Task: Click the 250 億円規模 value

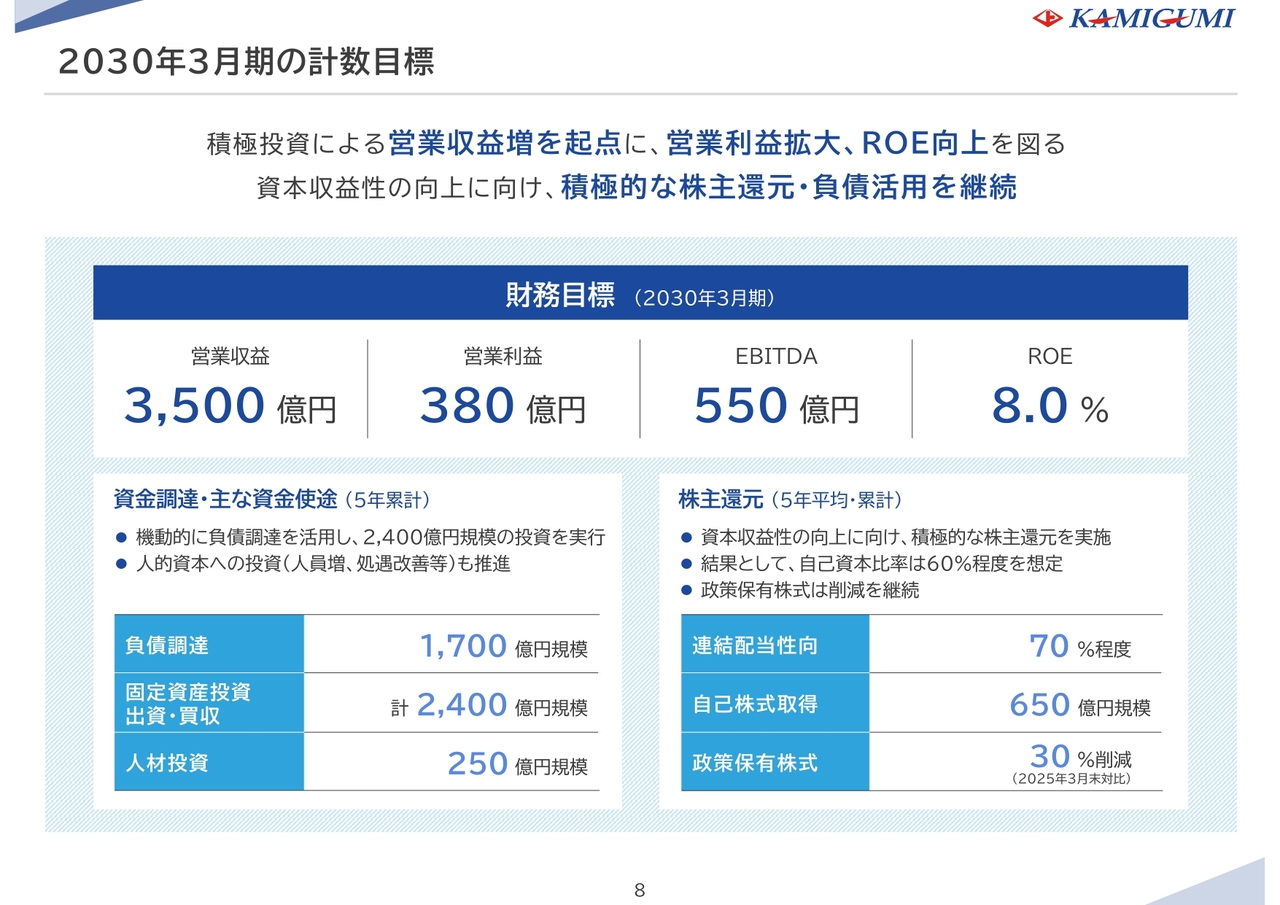Action: [x=518, y=765]
